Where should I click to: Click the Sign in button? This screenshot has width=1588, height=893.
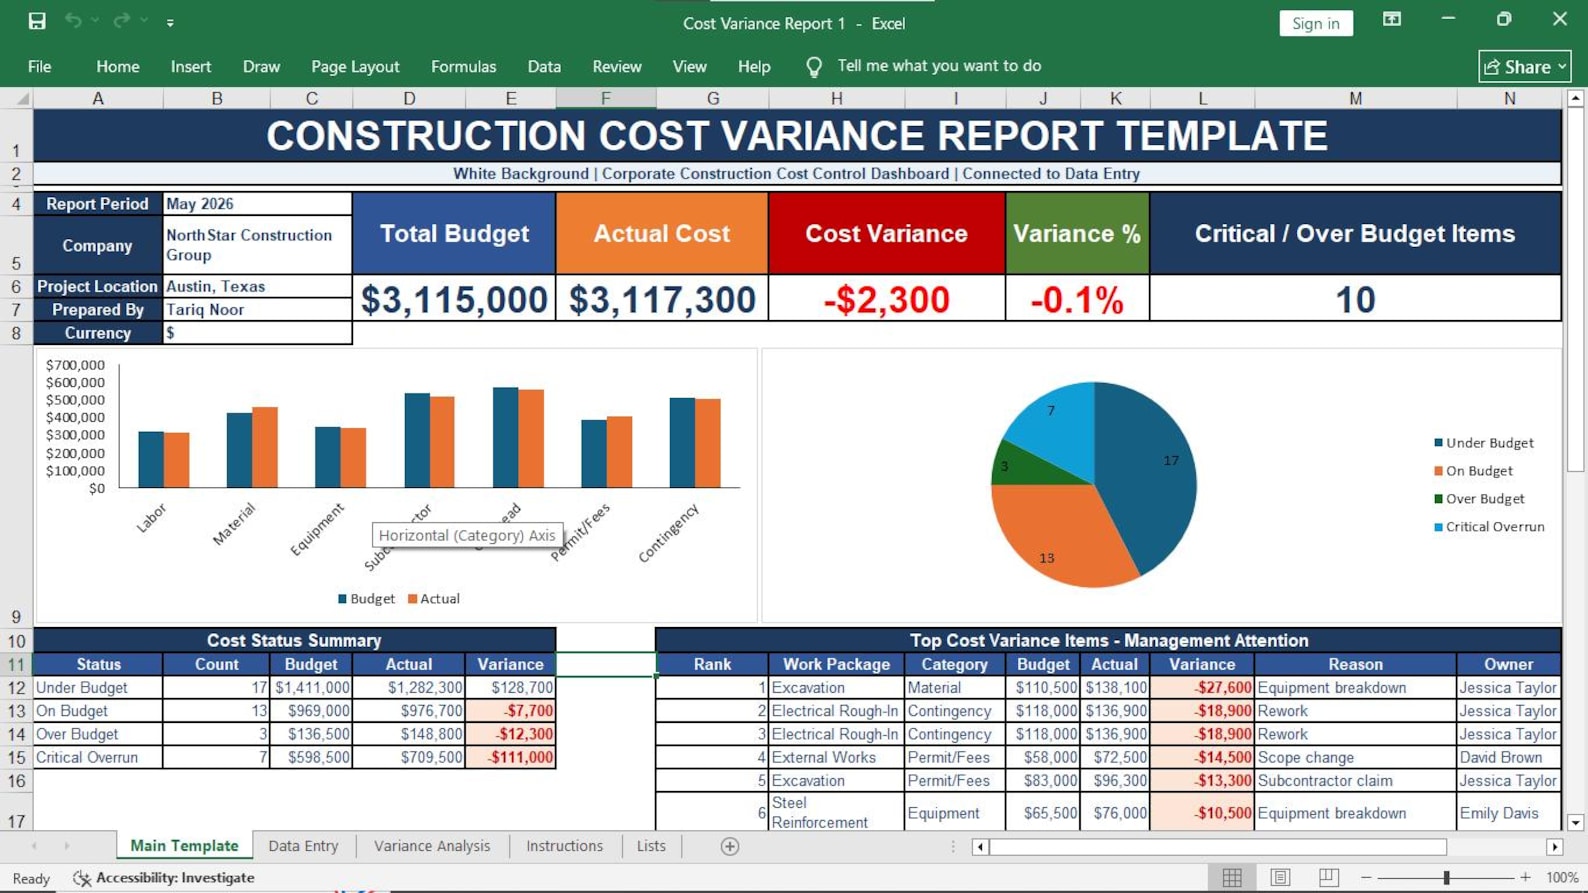click(x=1316, y=23)
